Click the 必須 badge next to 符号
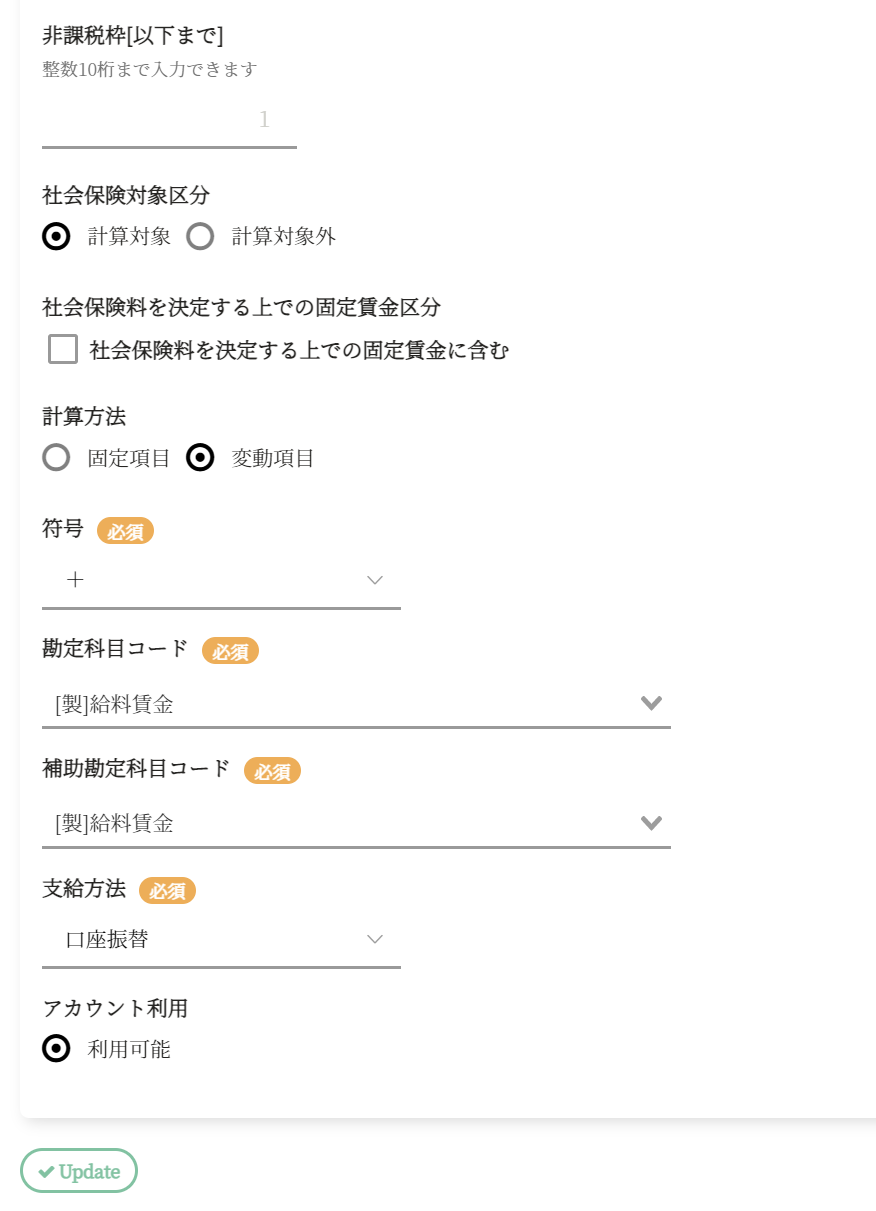This screenshot has height=1211, width=876. click(125, 531)
